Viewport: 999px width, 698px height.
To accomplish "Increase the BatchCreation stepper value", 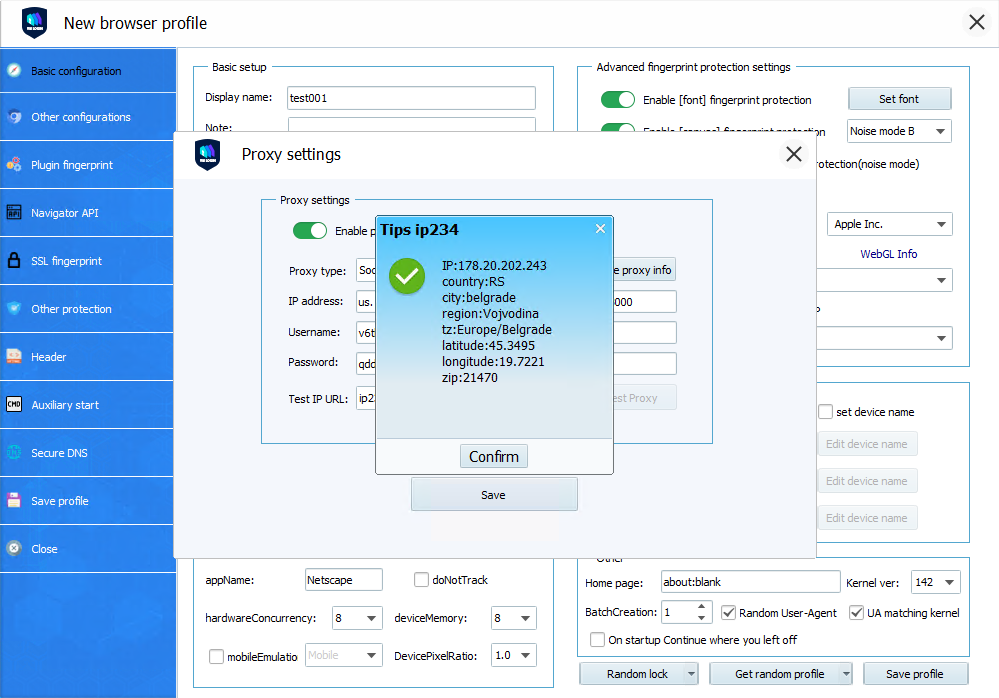I will [x=703, y=607].
